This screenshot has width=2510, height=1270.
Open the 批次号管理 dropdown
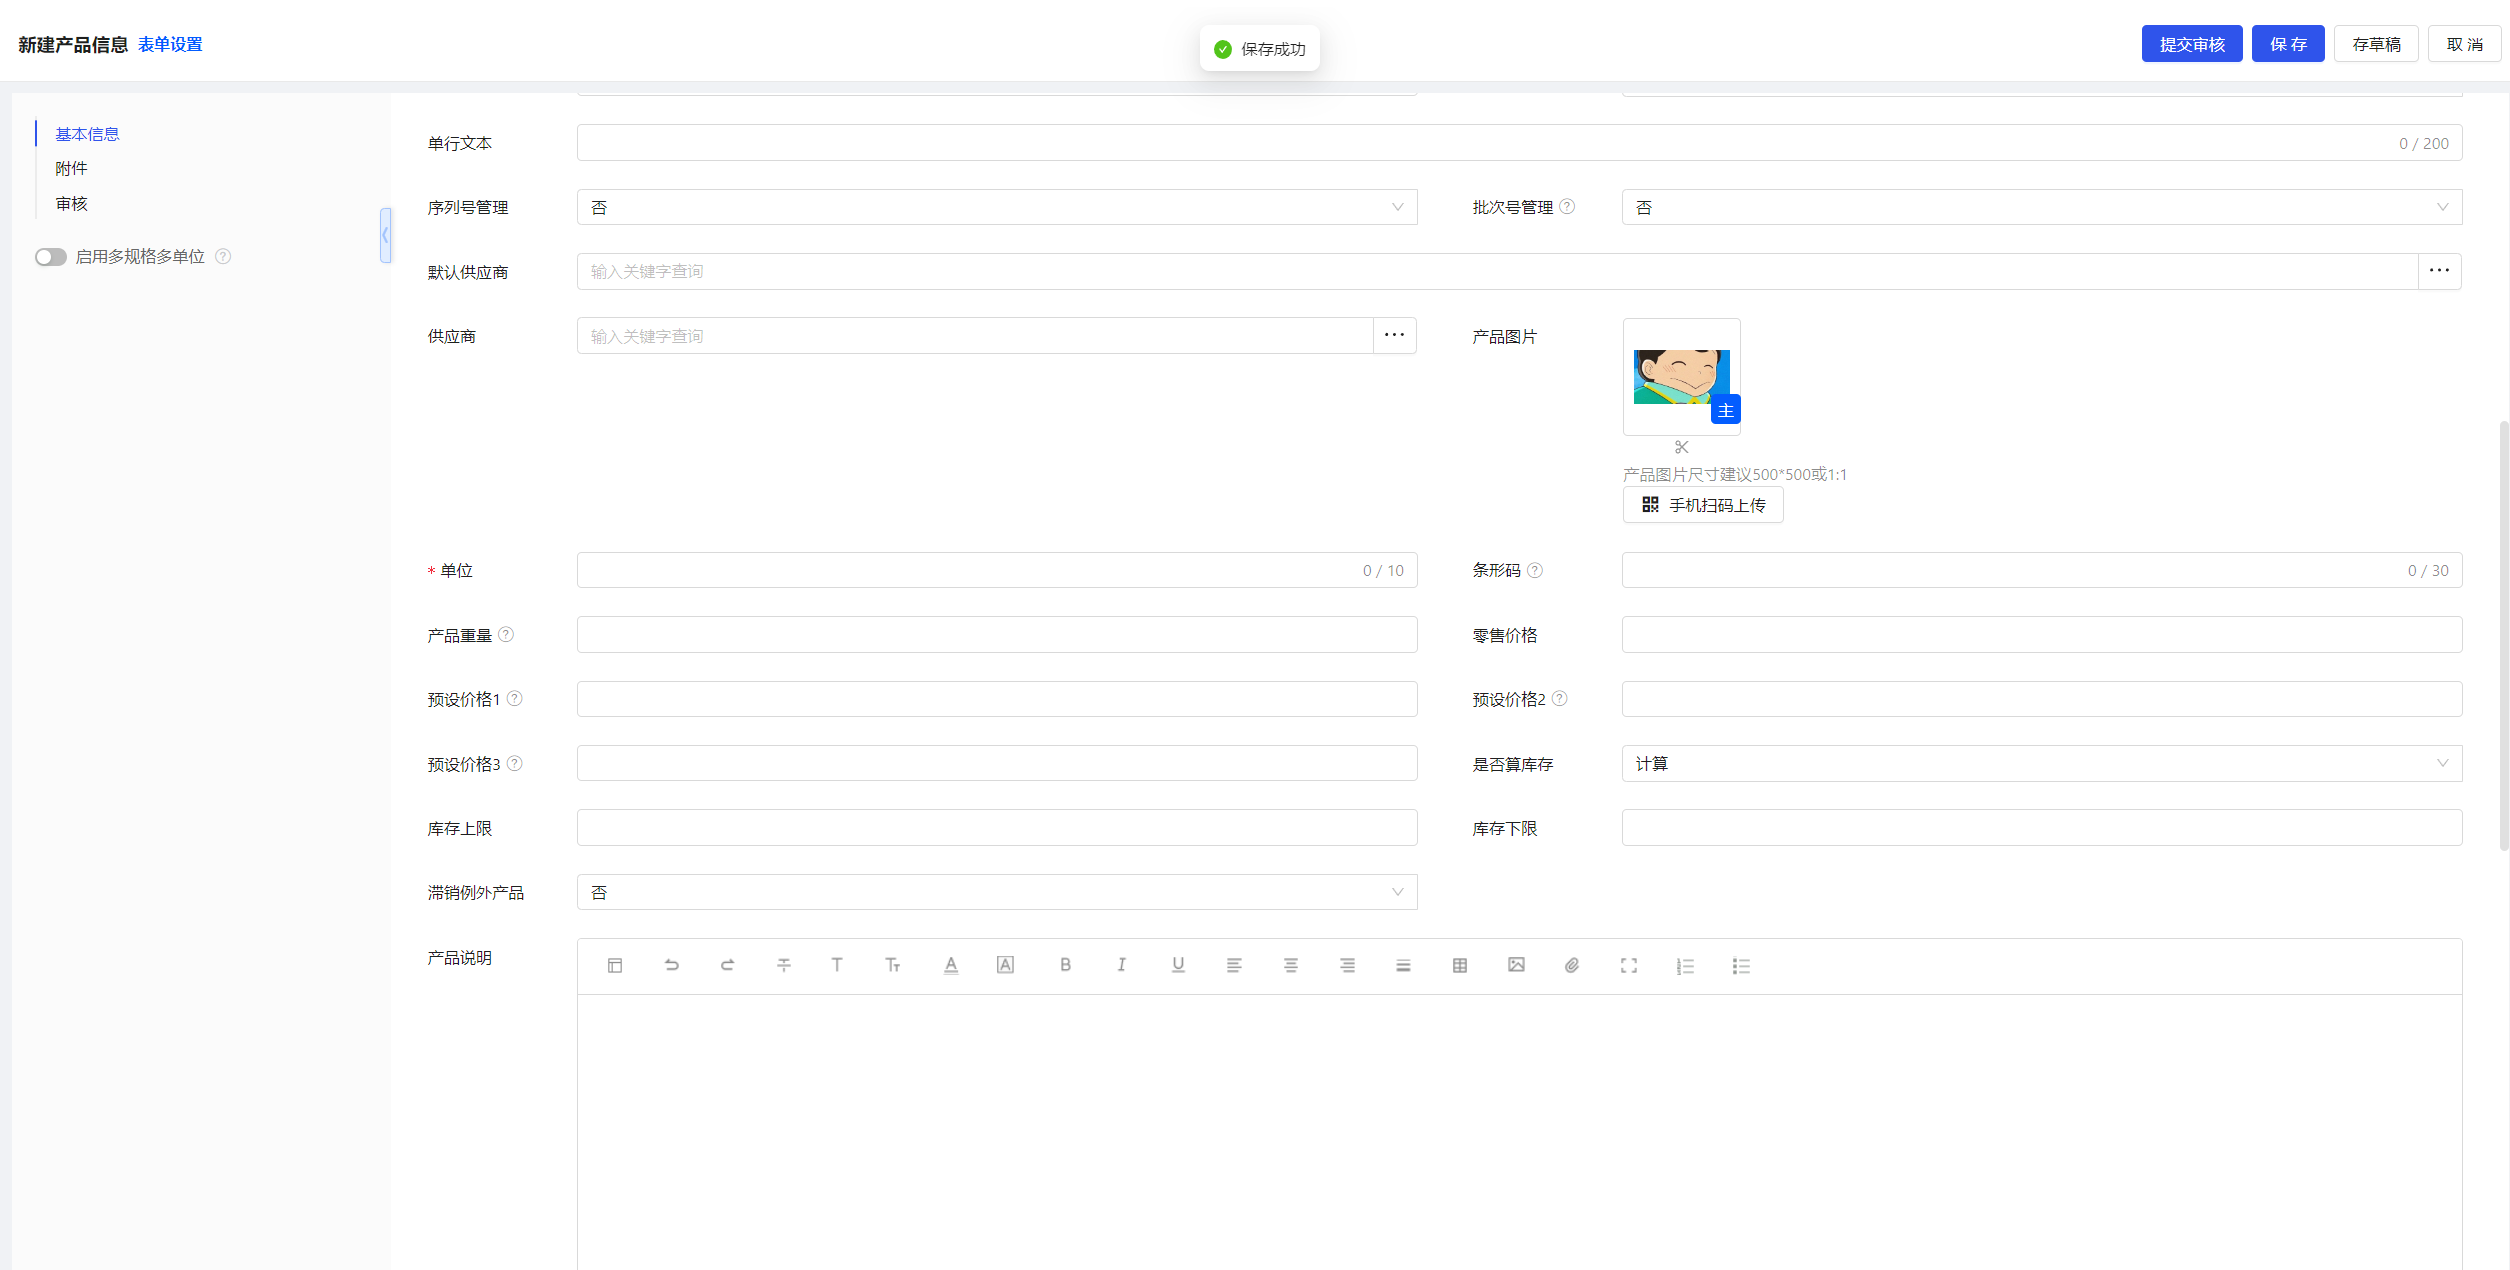coord(2042,207)
